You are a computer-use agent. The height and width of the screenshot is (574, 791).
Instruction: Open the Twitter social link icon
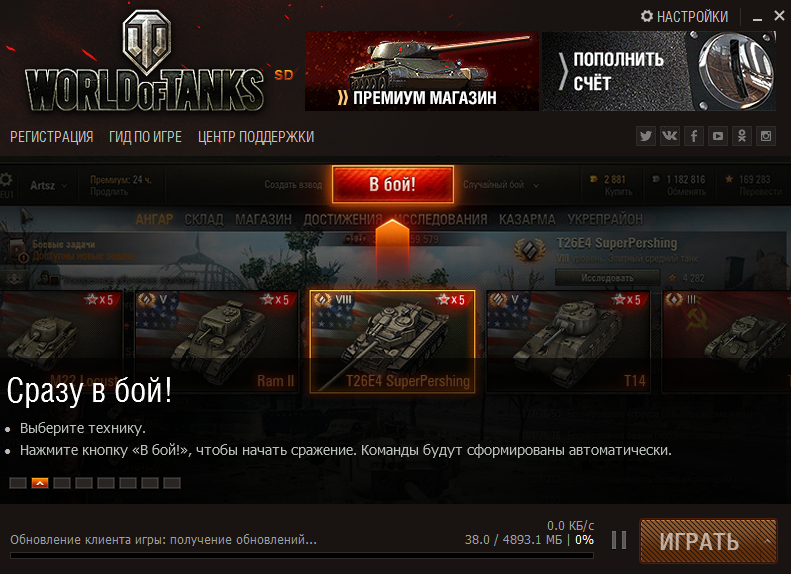[646, 136]
